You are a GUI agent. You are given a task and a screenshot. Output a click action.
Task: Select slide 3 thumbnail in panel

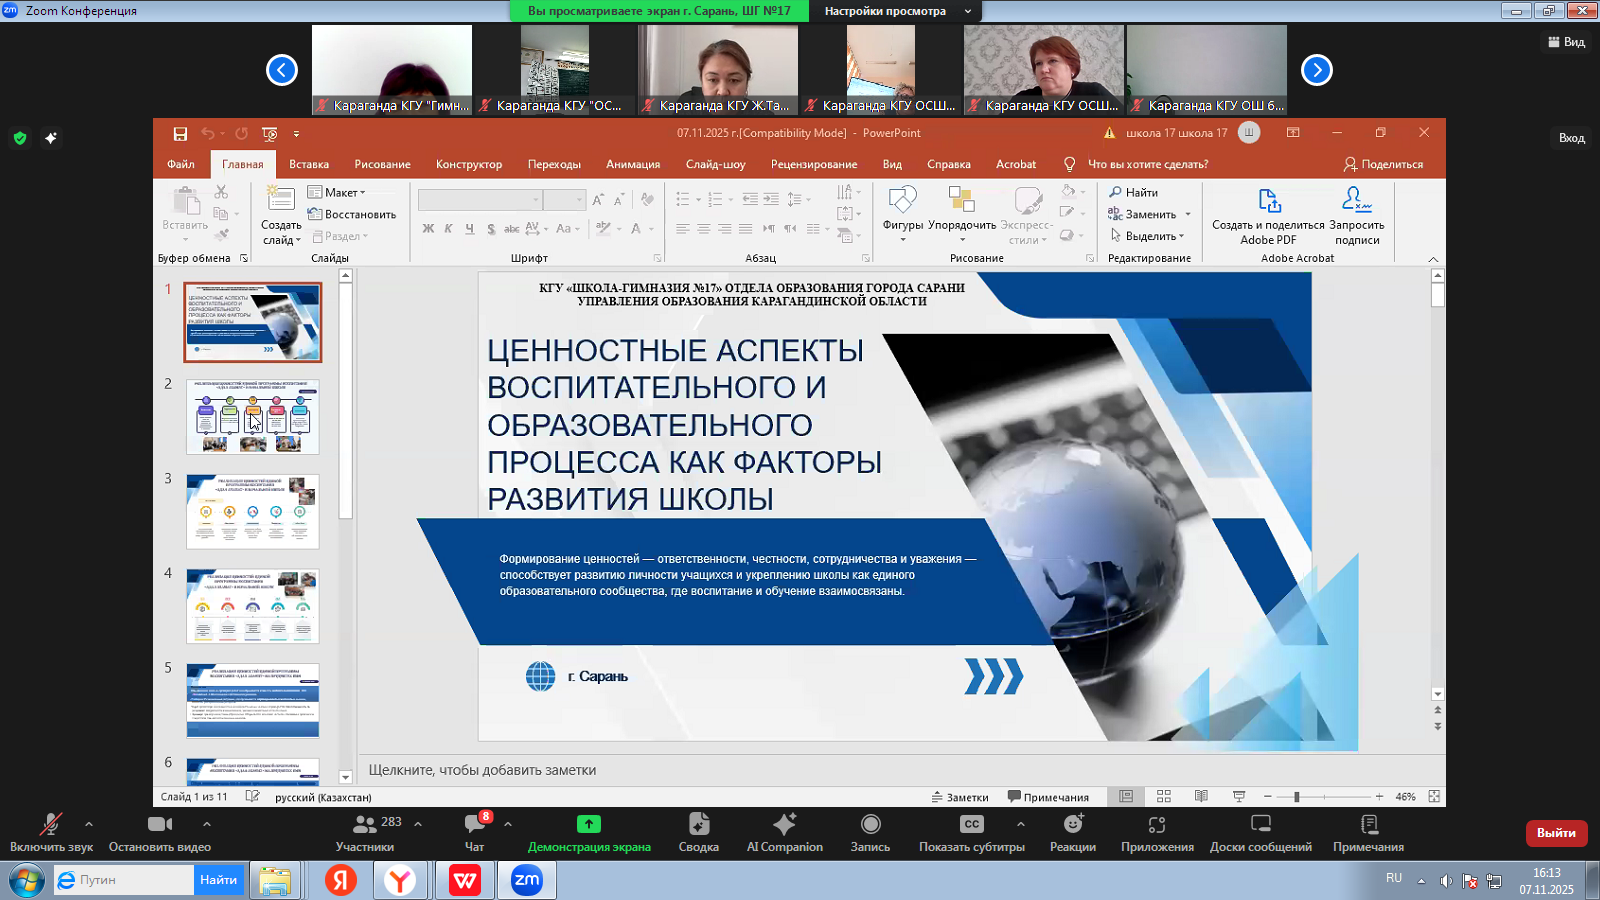pyautogui.click(x=253, y=511)
